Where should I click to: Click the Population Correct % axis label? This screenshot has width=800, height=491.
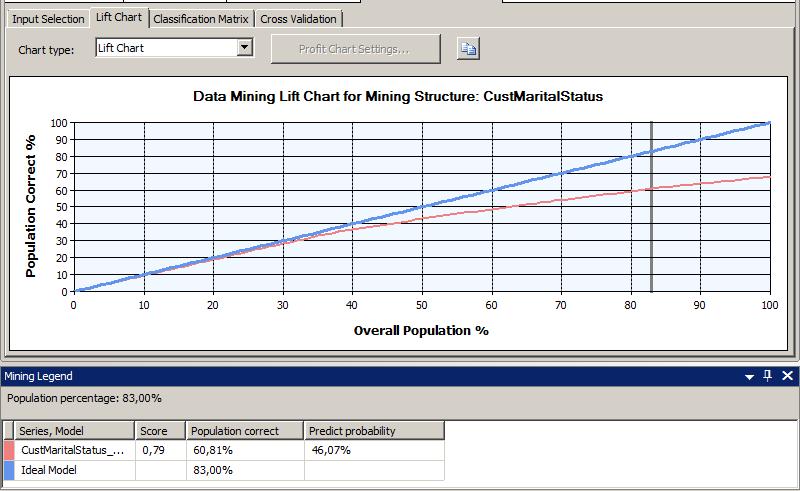point(31,206)
